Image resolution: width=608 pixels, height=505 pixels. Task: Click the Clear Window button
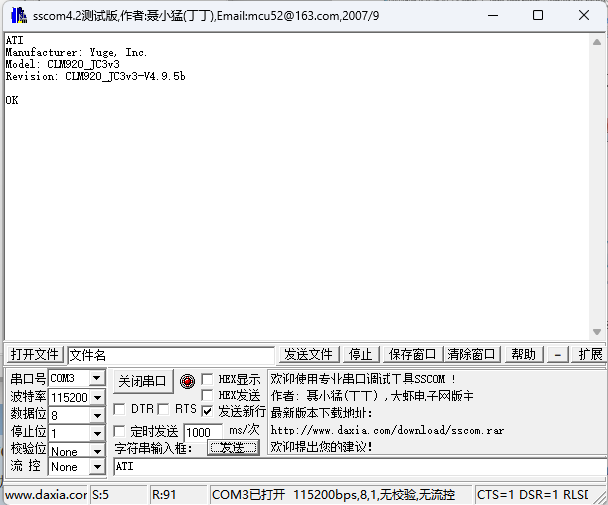pos(471,355)
